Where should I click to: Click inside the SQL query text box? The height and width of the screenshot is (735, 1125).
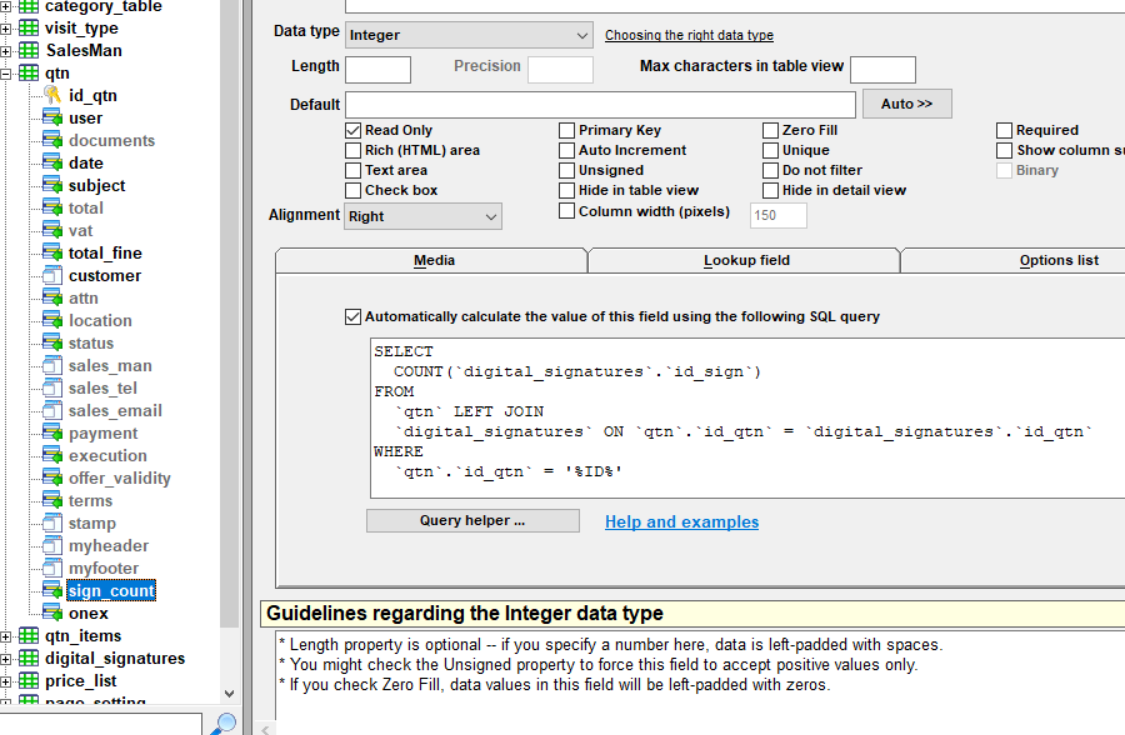(x=748, y=418)
